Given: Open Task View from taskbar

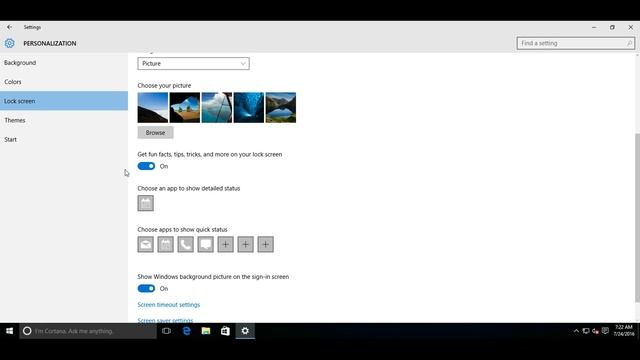Looking at the screenshot, I should click(167, 331).
